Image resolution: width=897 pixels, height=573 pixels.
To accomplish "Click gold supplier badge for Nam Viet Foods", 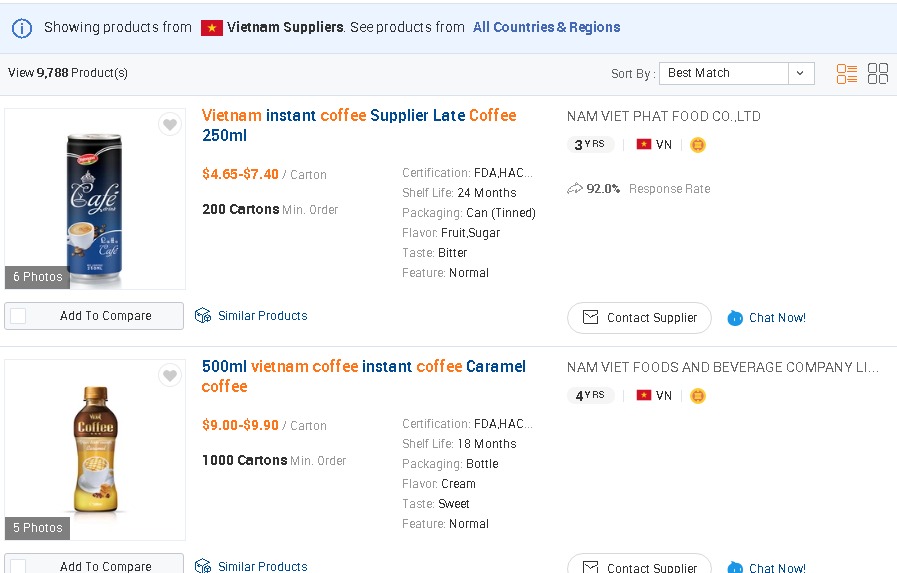I will pos(697,396).
